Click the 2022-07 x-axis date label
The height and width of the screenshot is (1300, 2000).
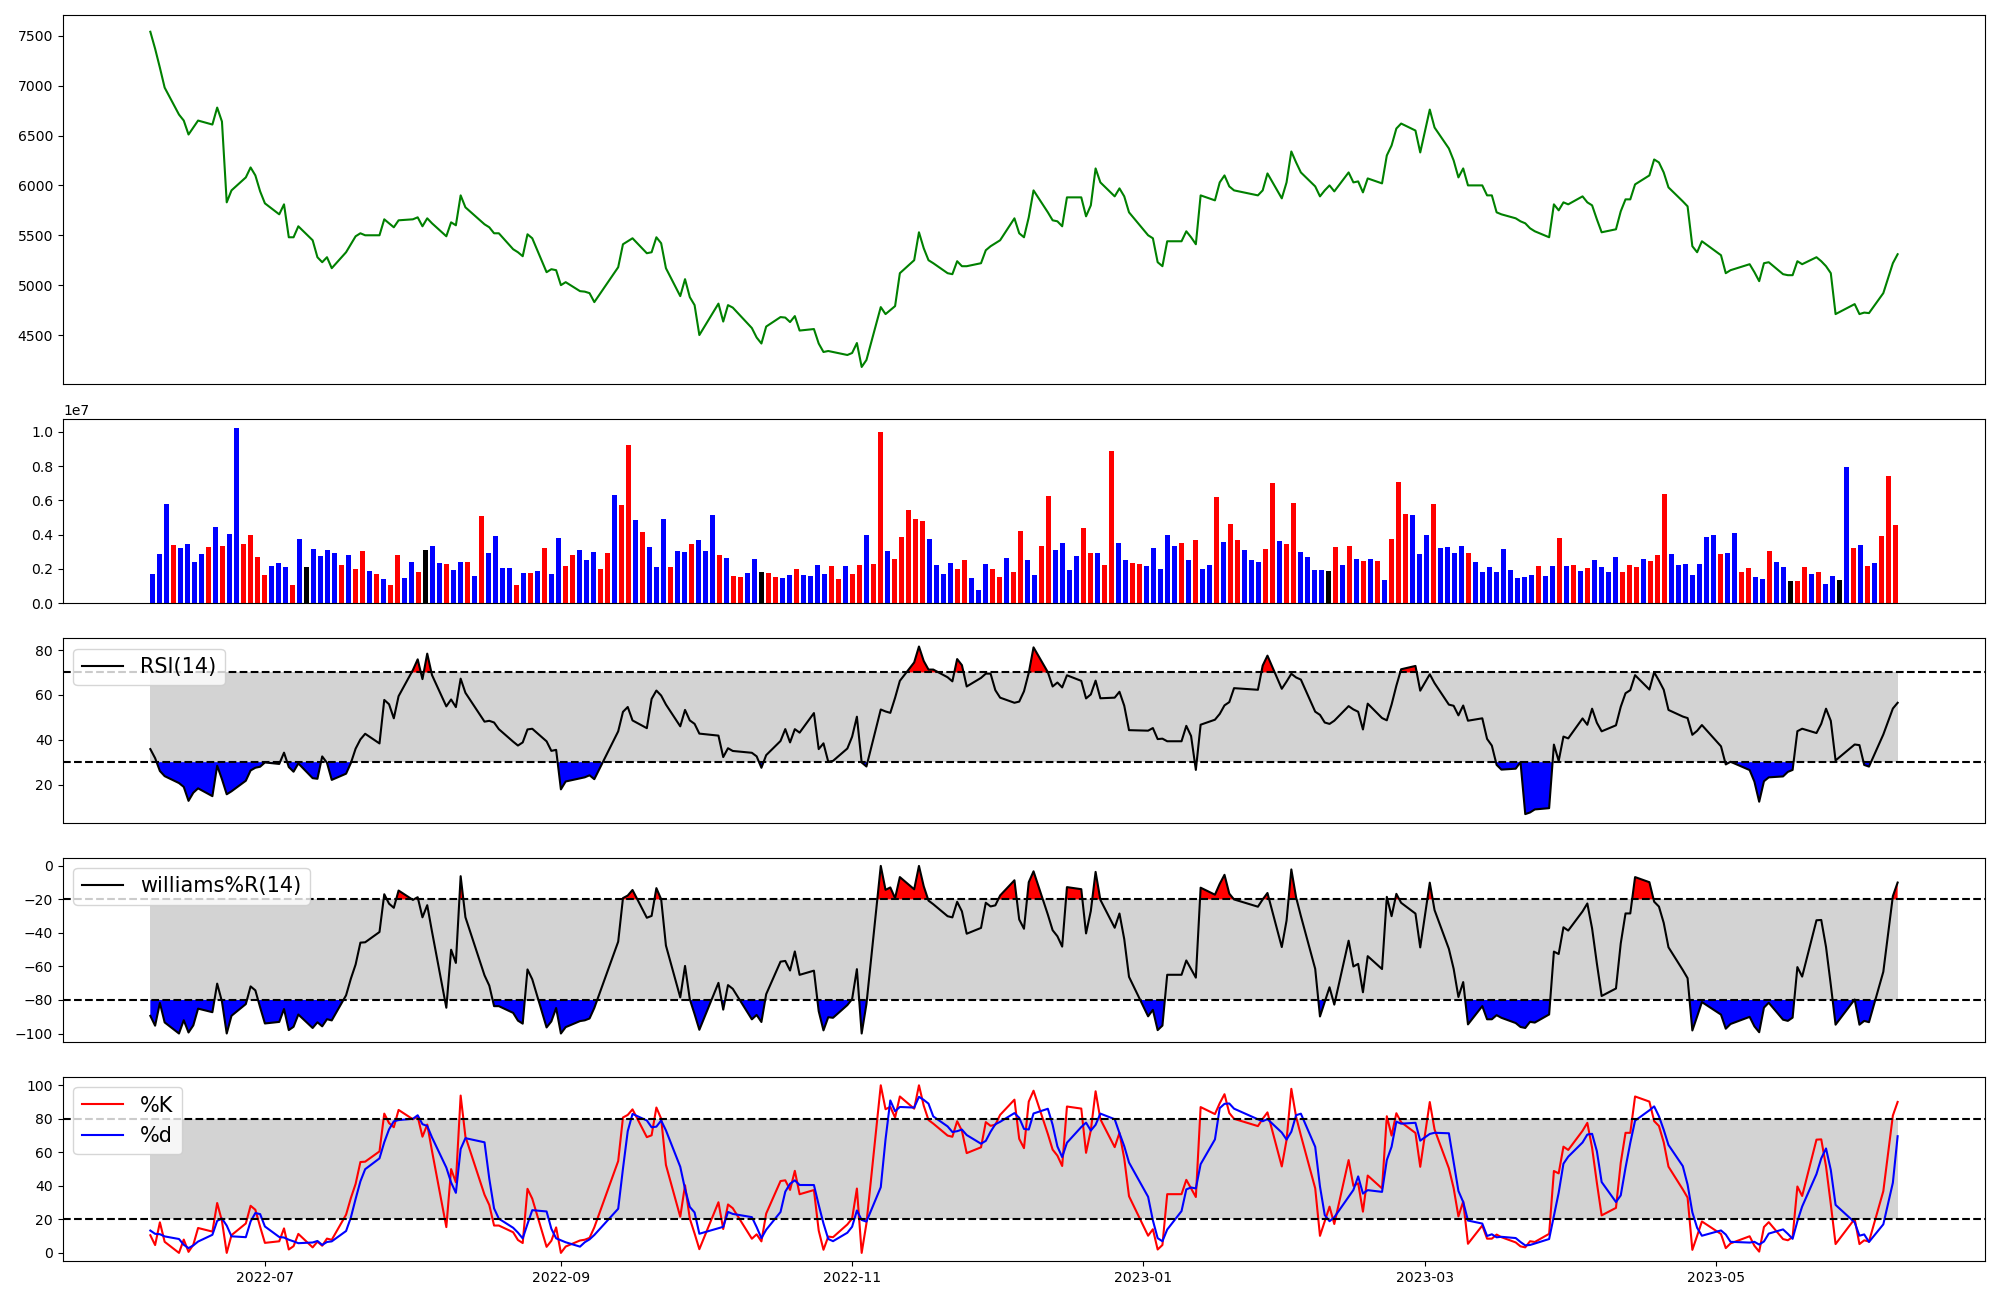(x=265, y=1277)
